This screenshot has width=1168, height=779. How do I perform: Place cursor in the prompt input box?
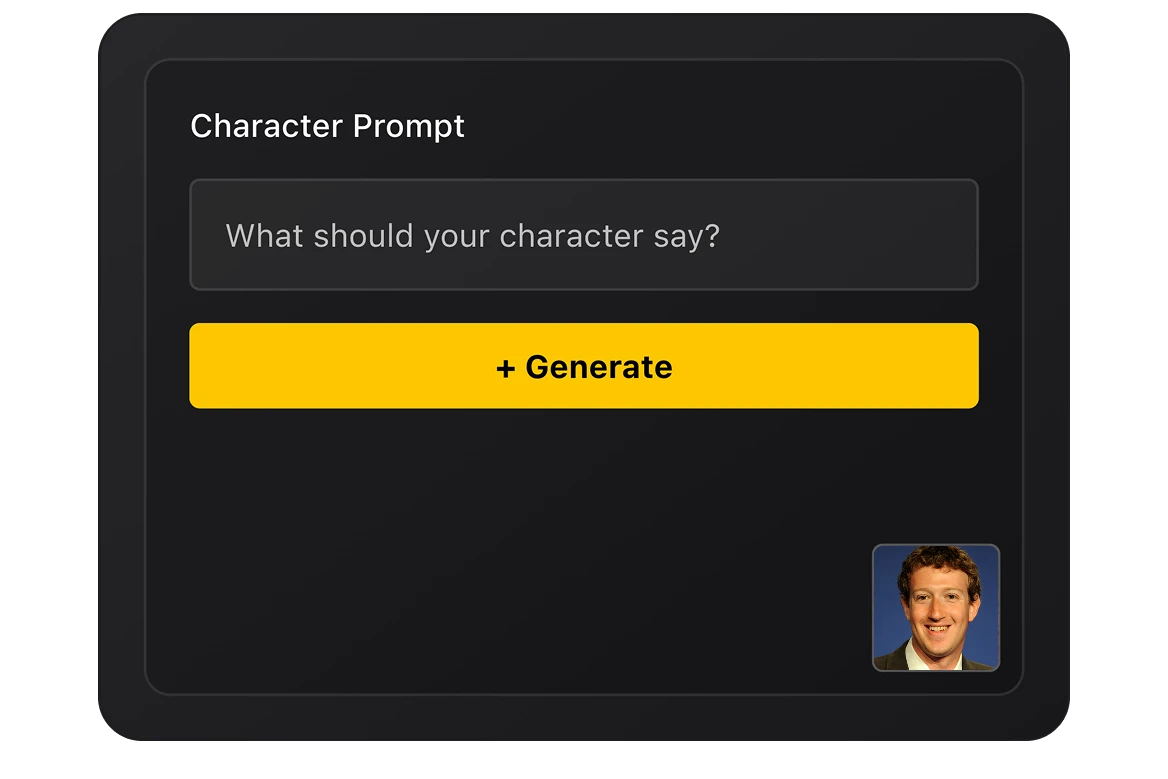(584, 235)
